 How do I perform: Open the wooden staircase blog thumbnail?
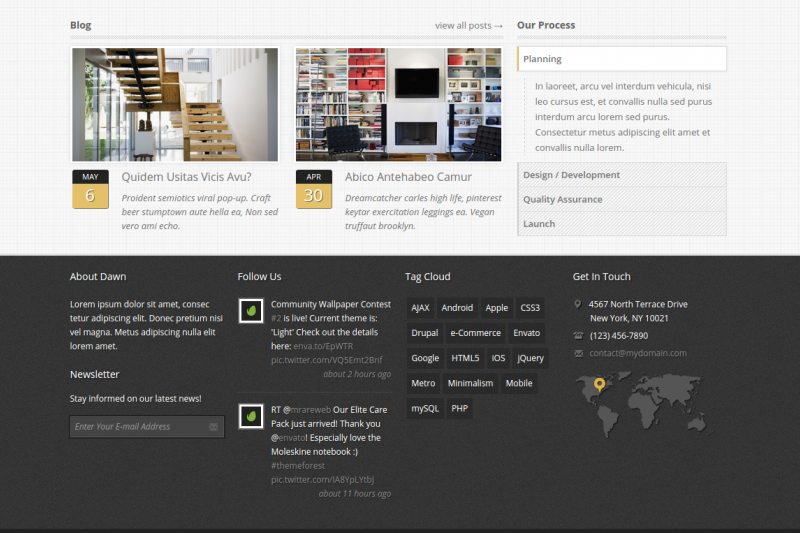(175, 104)
